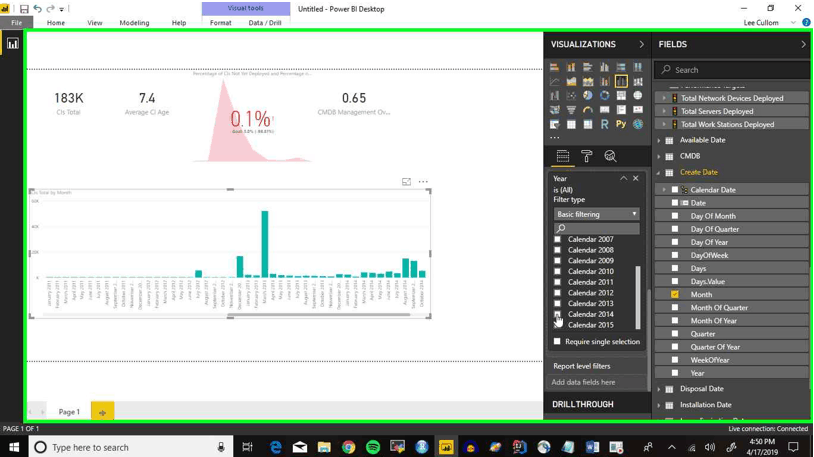Image resolution: width=814 pixels, height=457 pixels.
Task: Choose the Card visualization
Action: point(604,110)
